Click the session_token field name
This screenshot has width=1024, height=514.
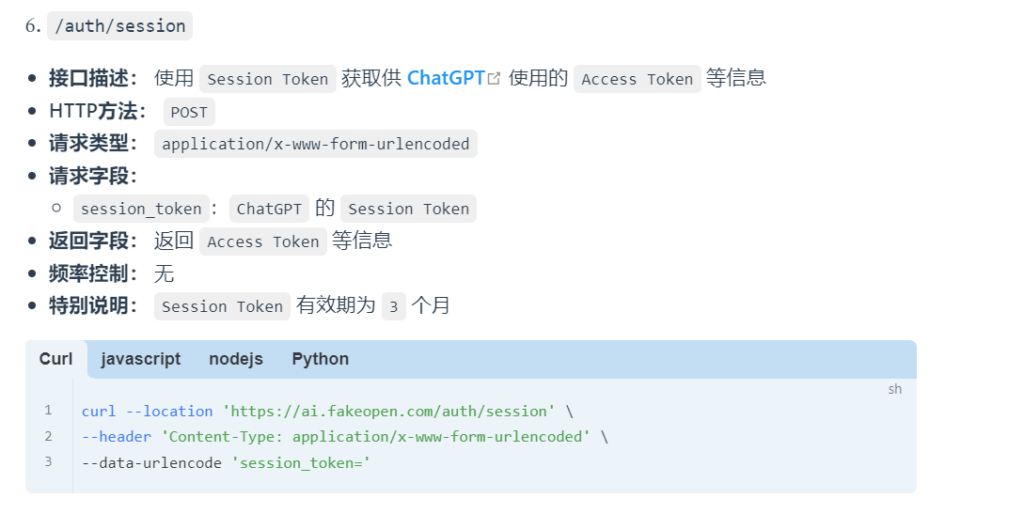tap(140, 209)
